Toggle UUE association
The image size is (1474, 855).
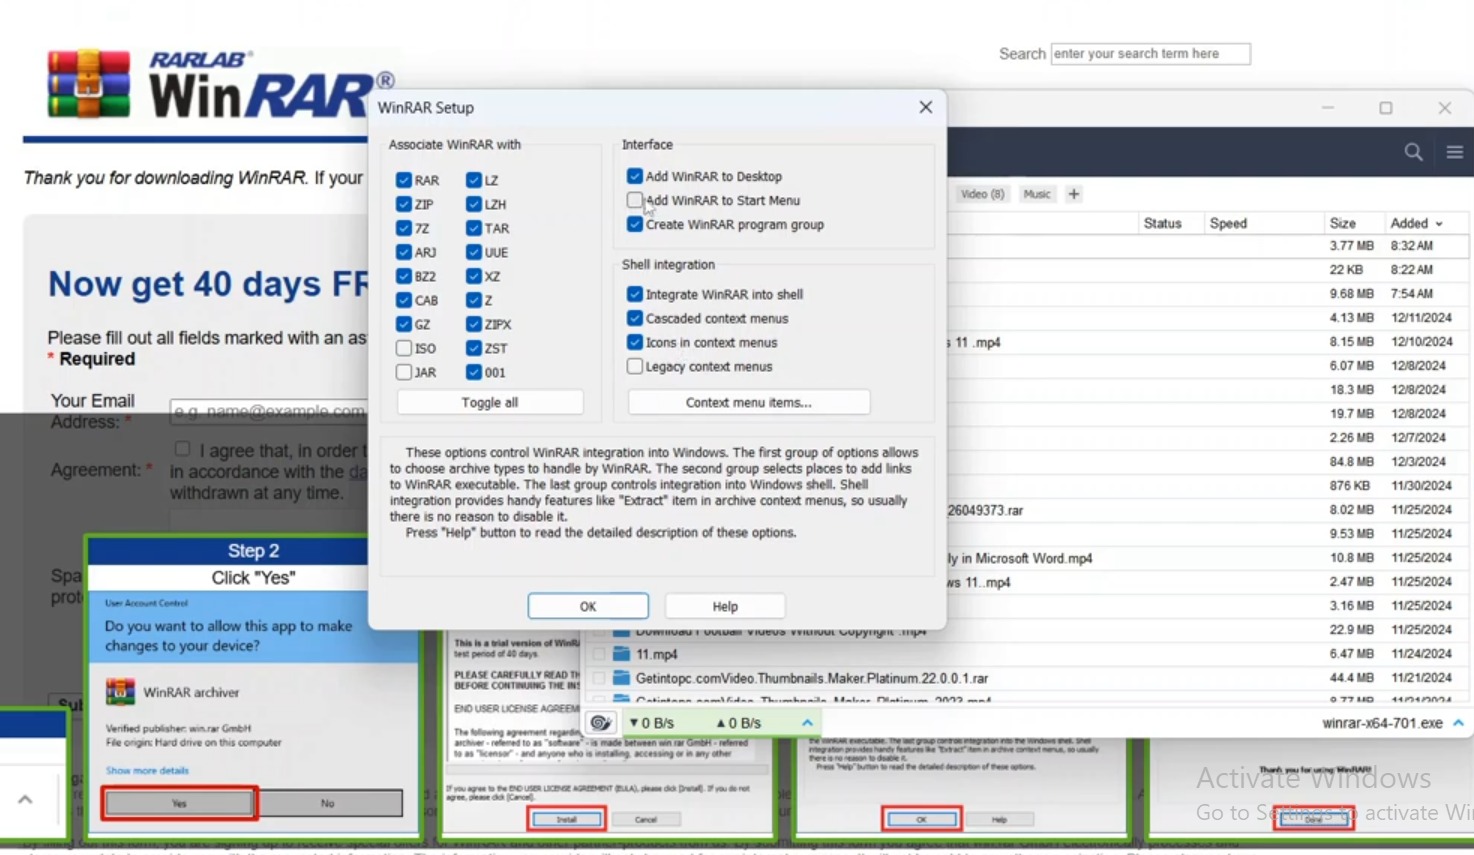tap(474, 252)
